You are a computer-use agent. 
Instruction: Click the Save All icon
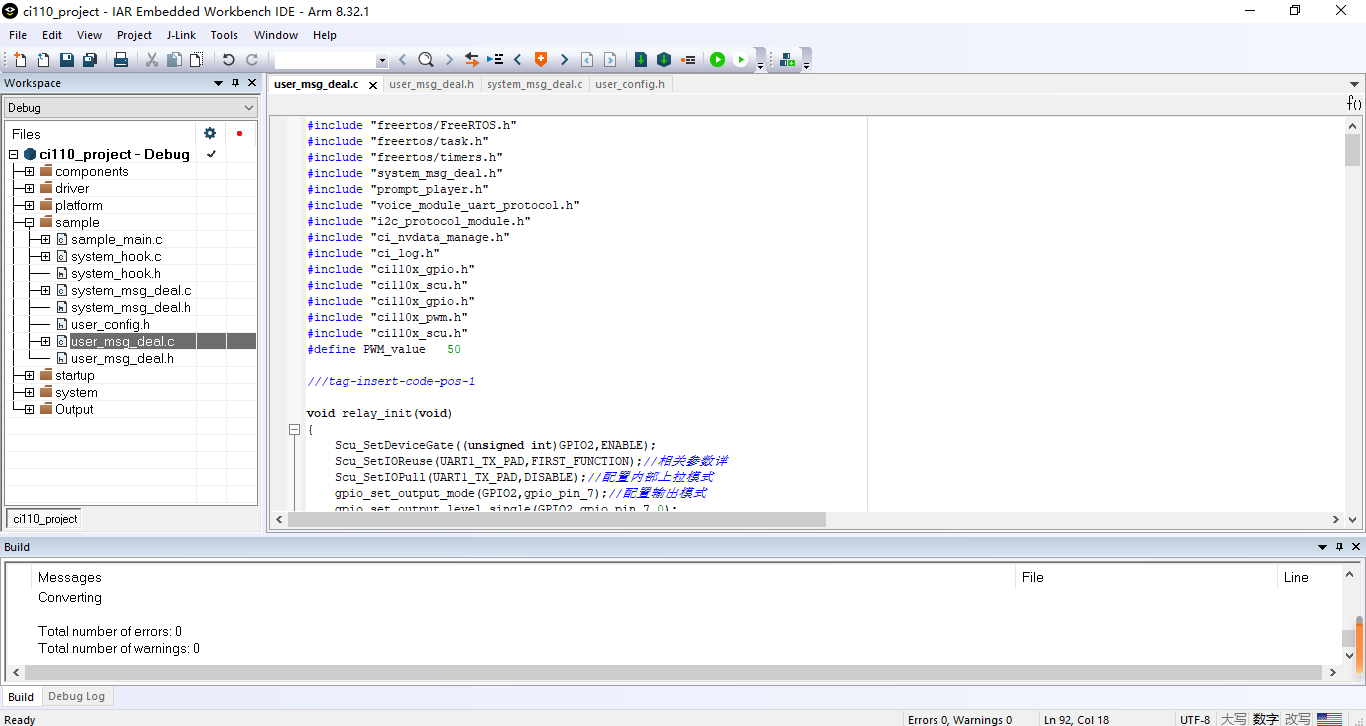[89, 60]
